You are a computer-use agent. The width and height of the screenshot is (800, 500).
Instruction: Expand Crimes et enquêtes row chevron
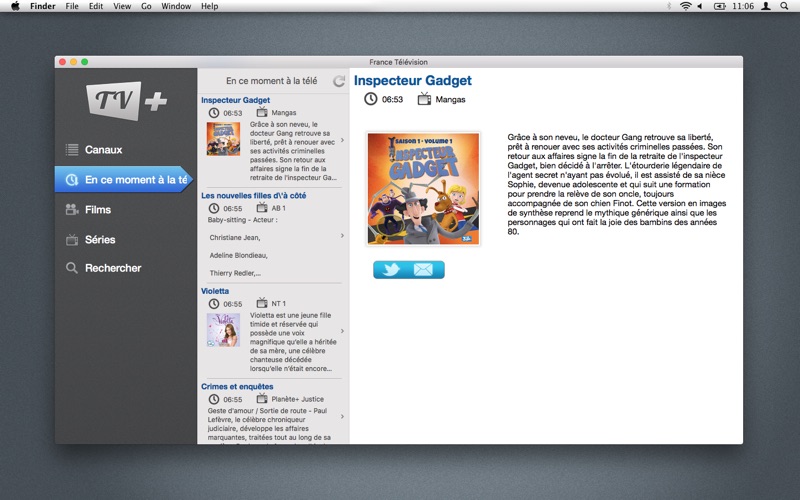(342, 416)
